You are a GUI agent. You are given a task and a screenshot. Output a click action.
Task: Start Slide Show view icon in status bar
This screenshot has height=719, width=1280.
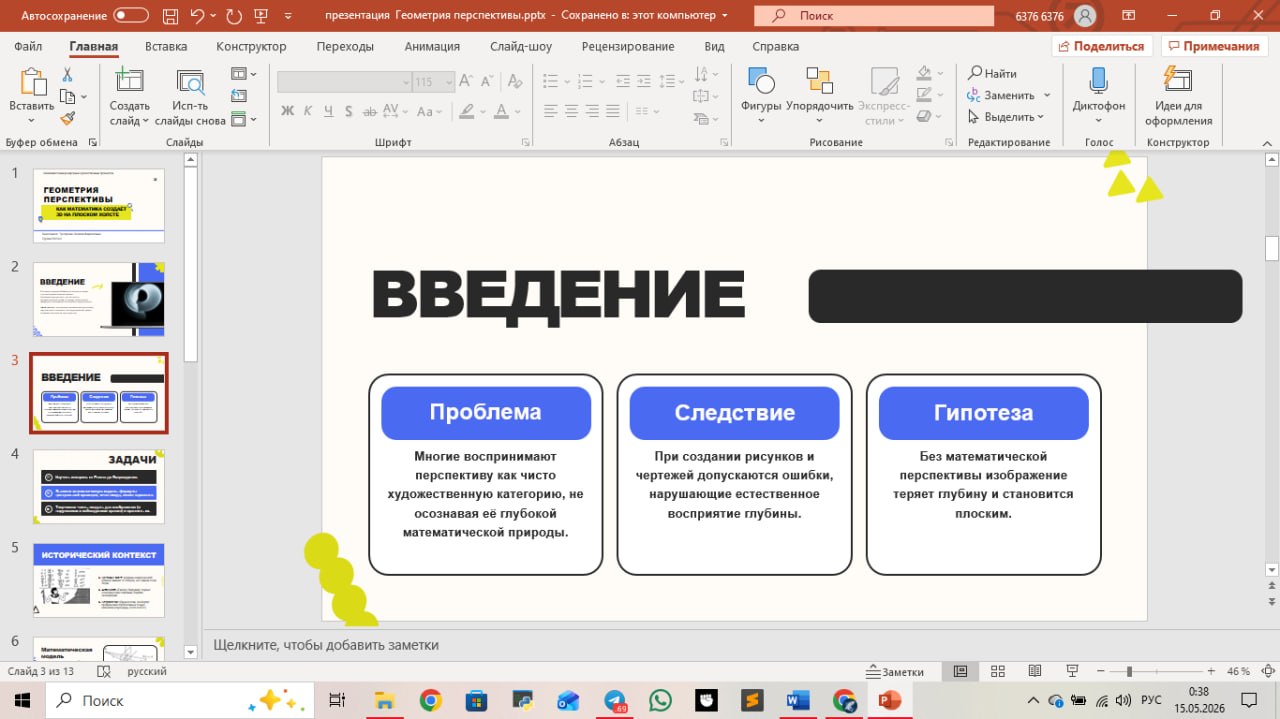pos(1072,671)
